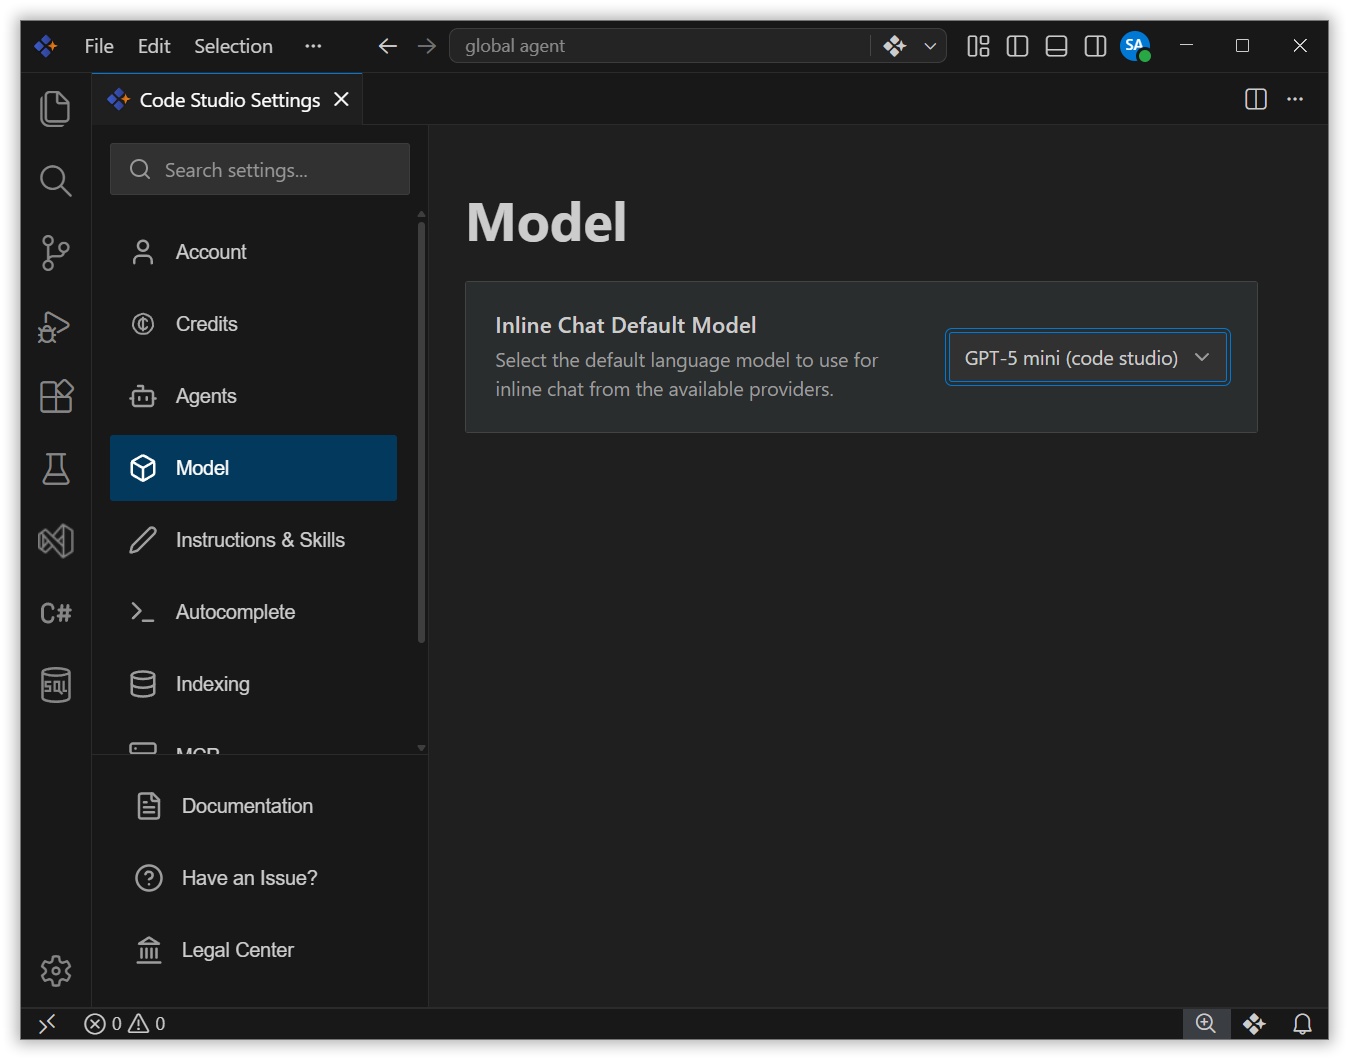Open the Run and Debug view
The height and width of the screenshot is (1060, 1349).
click(56, 325)
